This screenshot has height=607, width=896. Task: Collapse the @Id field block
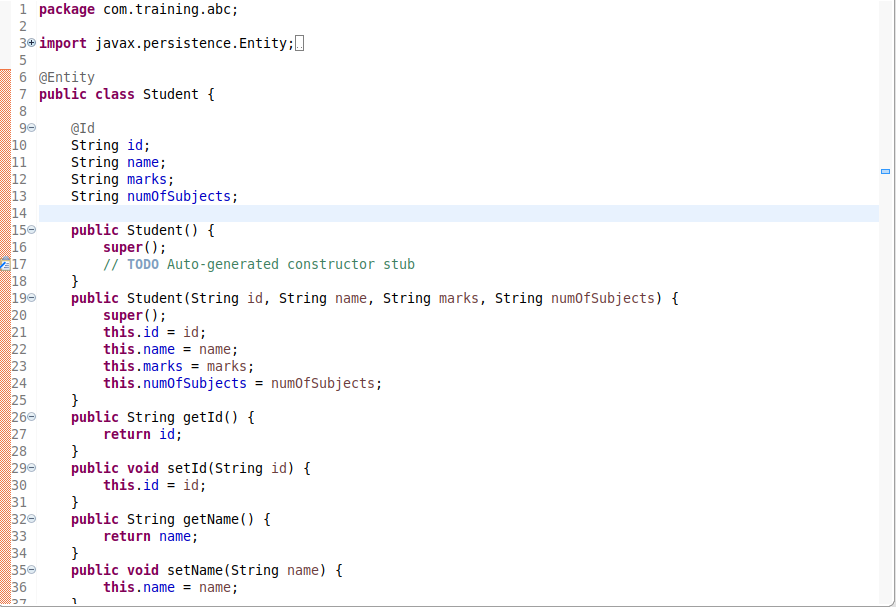tap(30, 127)
